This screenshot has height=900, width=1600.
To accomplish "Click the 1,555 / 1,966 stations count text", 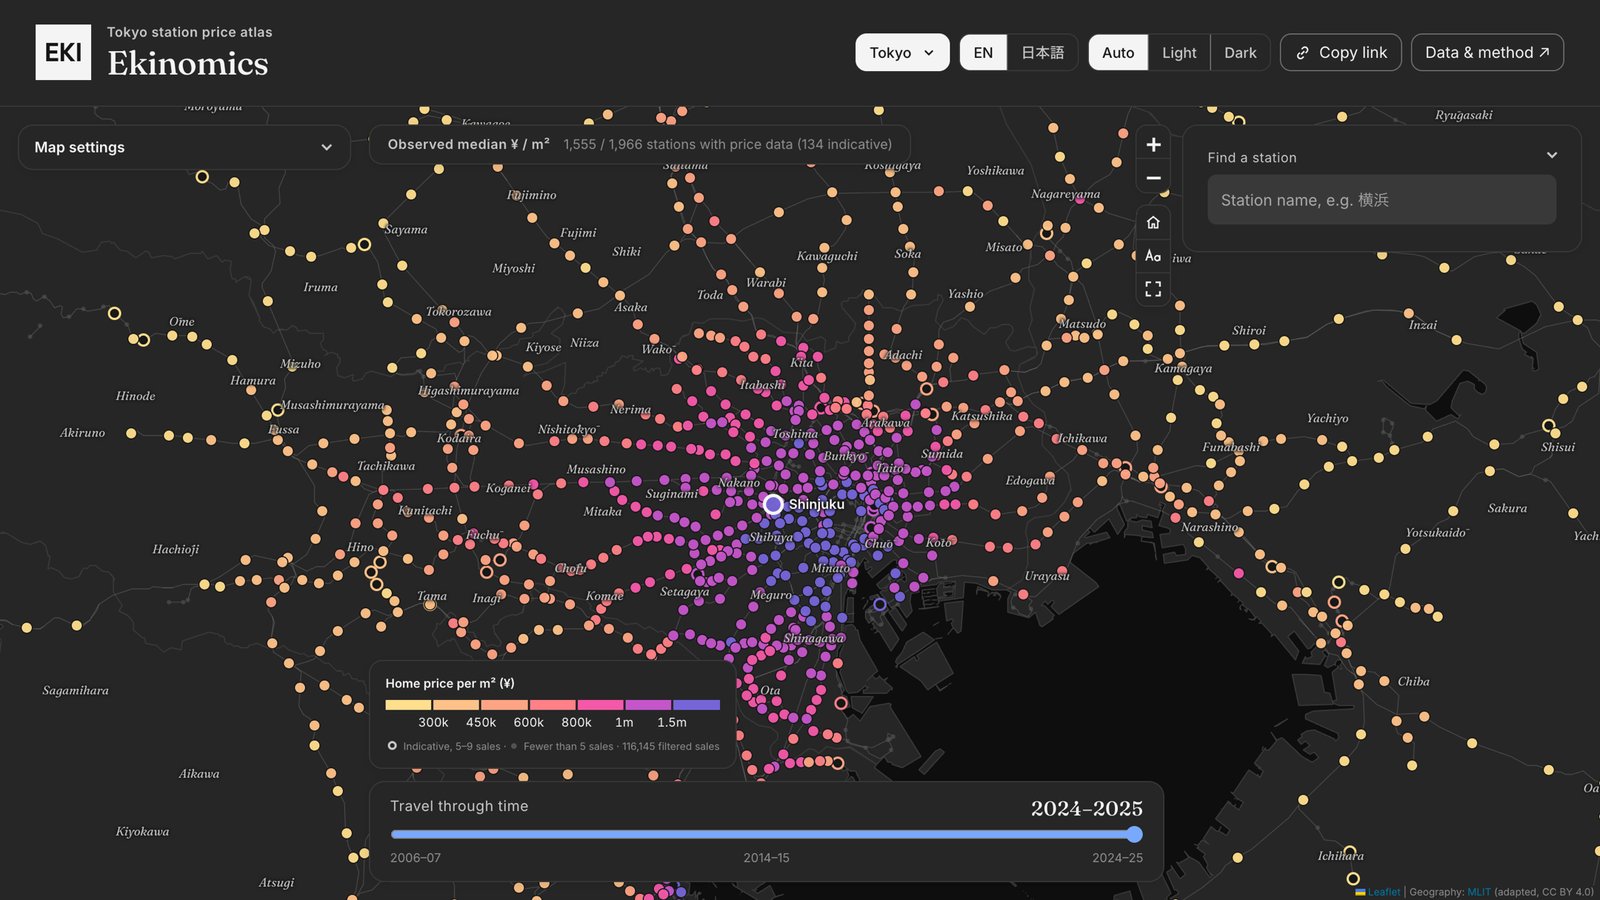I will [728, 144].
